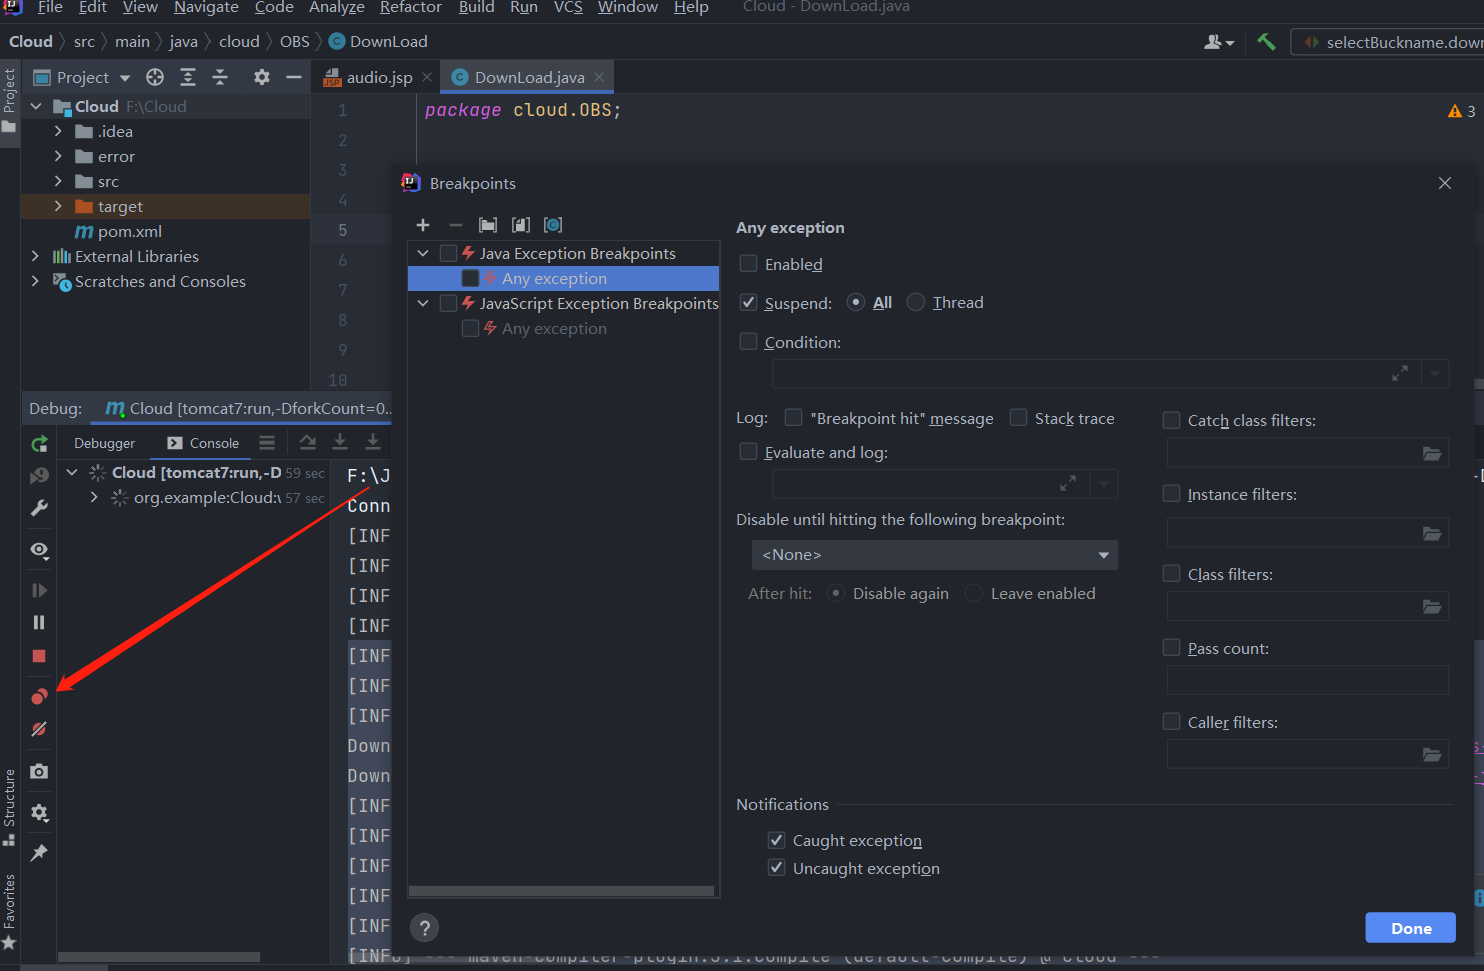This screenshot has width=1484, height=971.
Task: Click the Done button
Action: [1411, 928]
